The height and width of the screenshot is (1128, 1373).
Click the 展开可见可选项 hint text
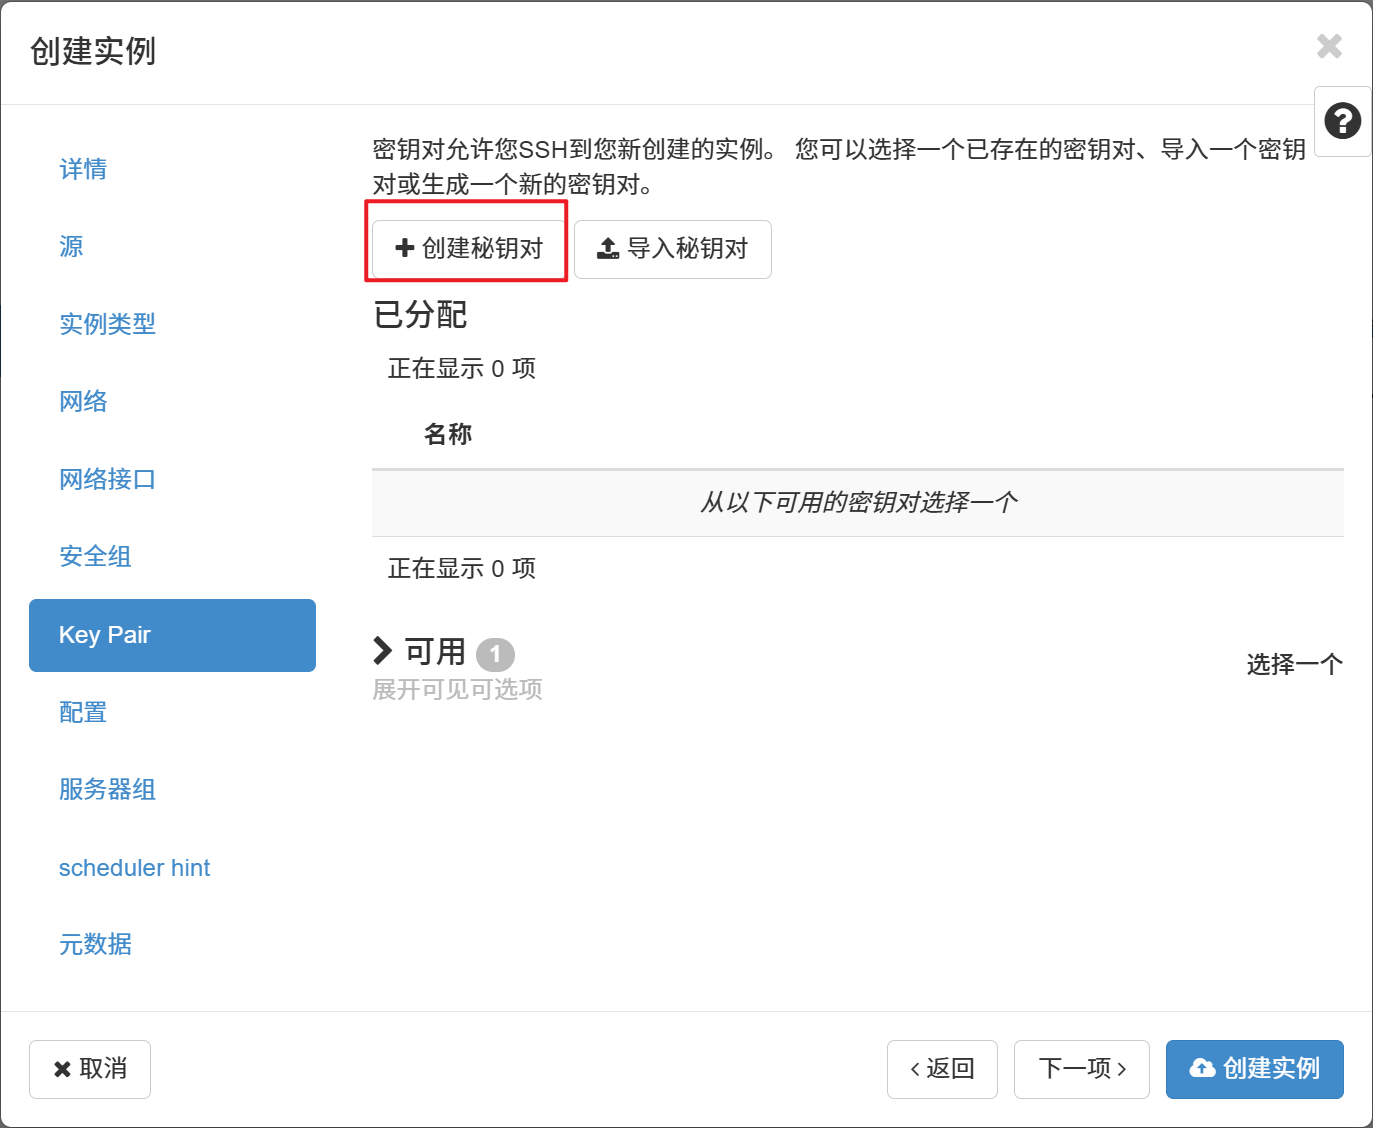[x=457, y=689]
